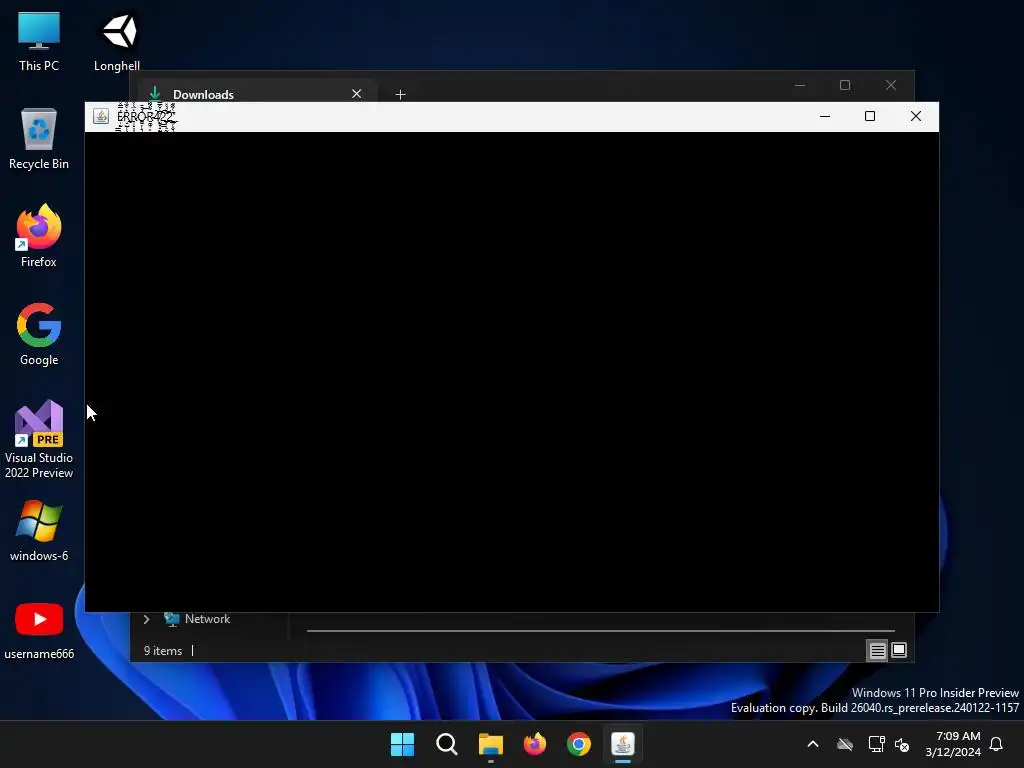Click the black ERROR422 window canvas

coord(512,372)
